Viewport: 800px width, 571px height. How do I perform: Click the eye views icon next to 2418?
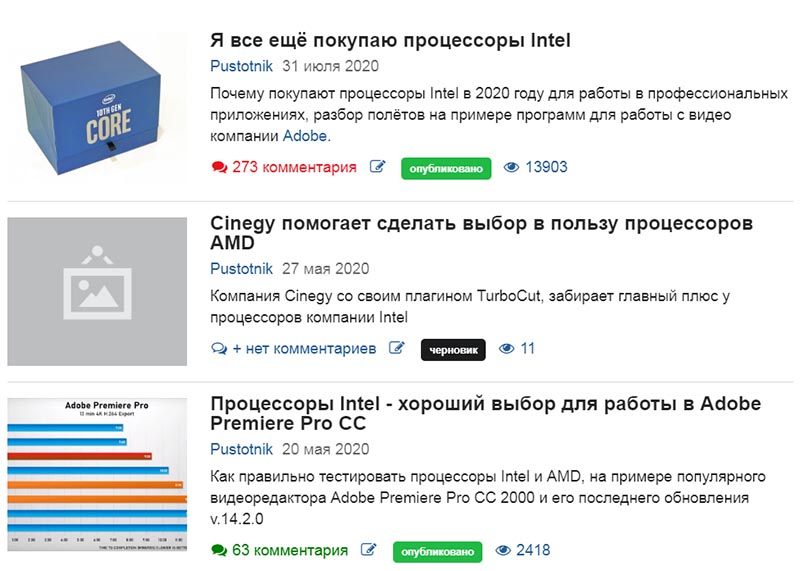[503, 550]
